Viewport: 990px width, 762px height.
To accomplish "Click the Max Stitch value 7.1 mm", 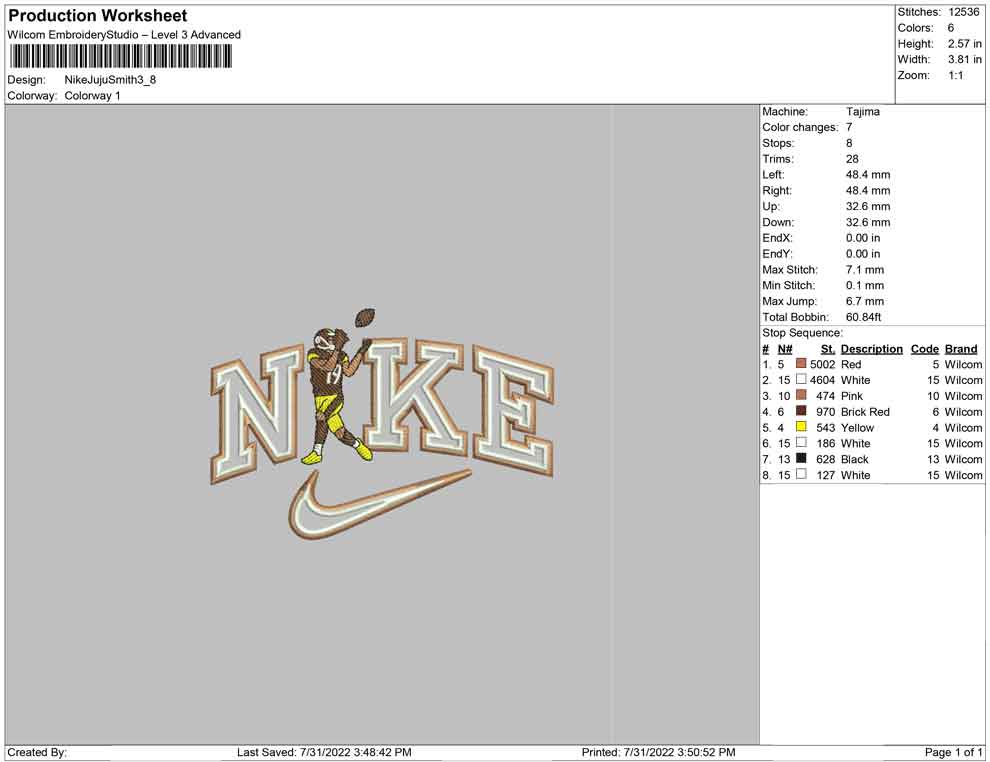I will tap(865, 269).
